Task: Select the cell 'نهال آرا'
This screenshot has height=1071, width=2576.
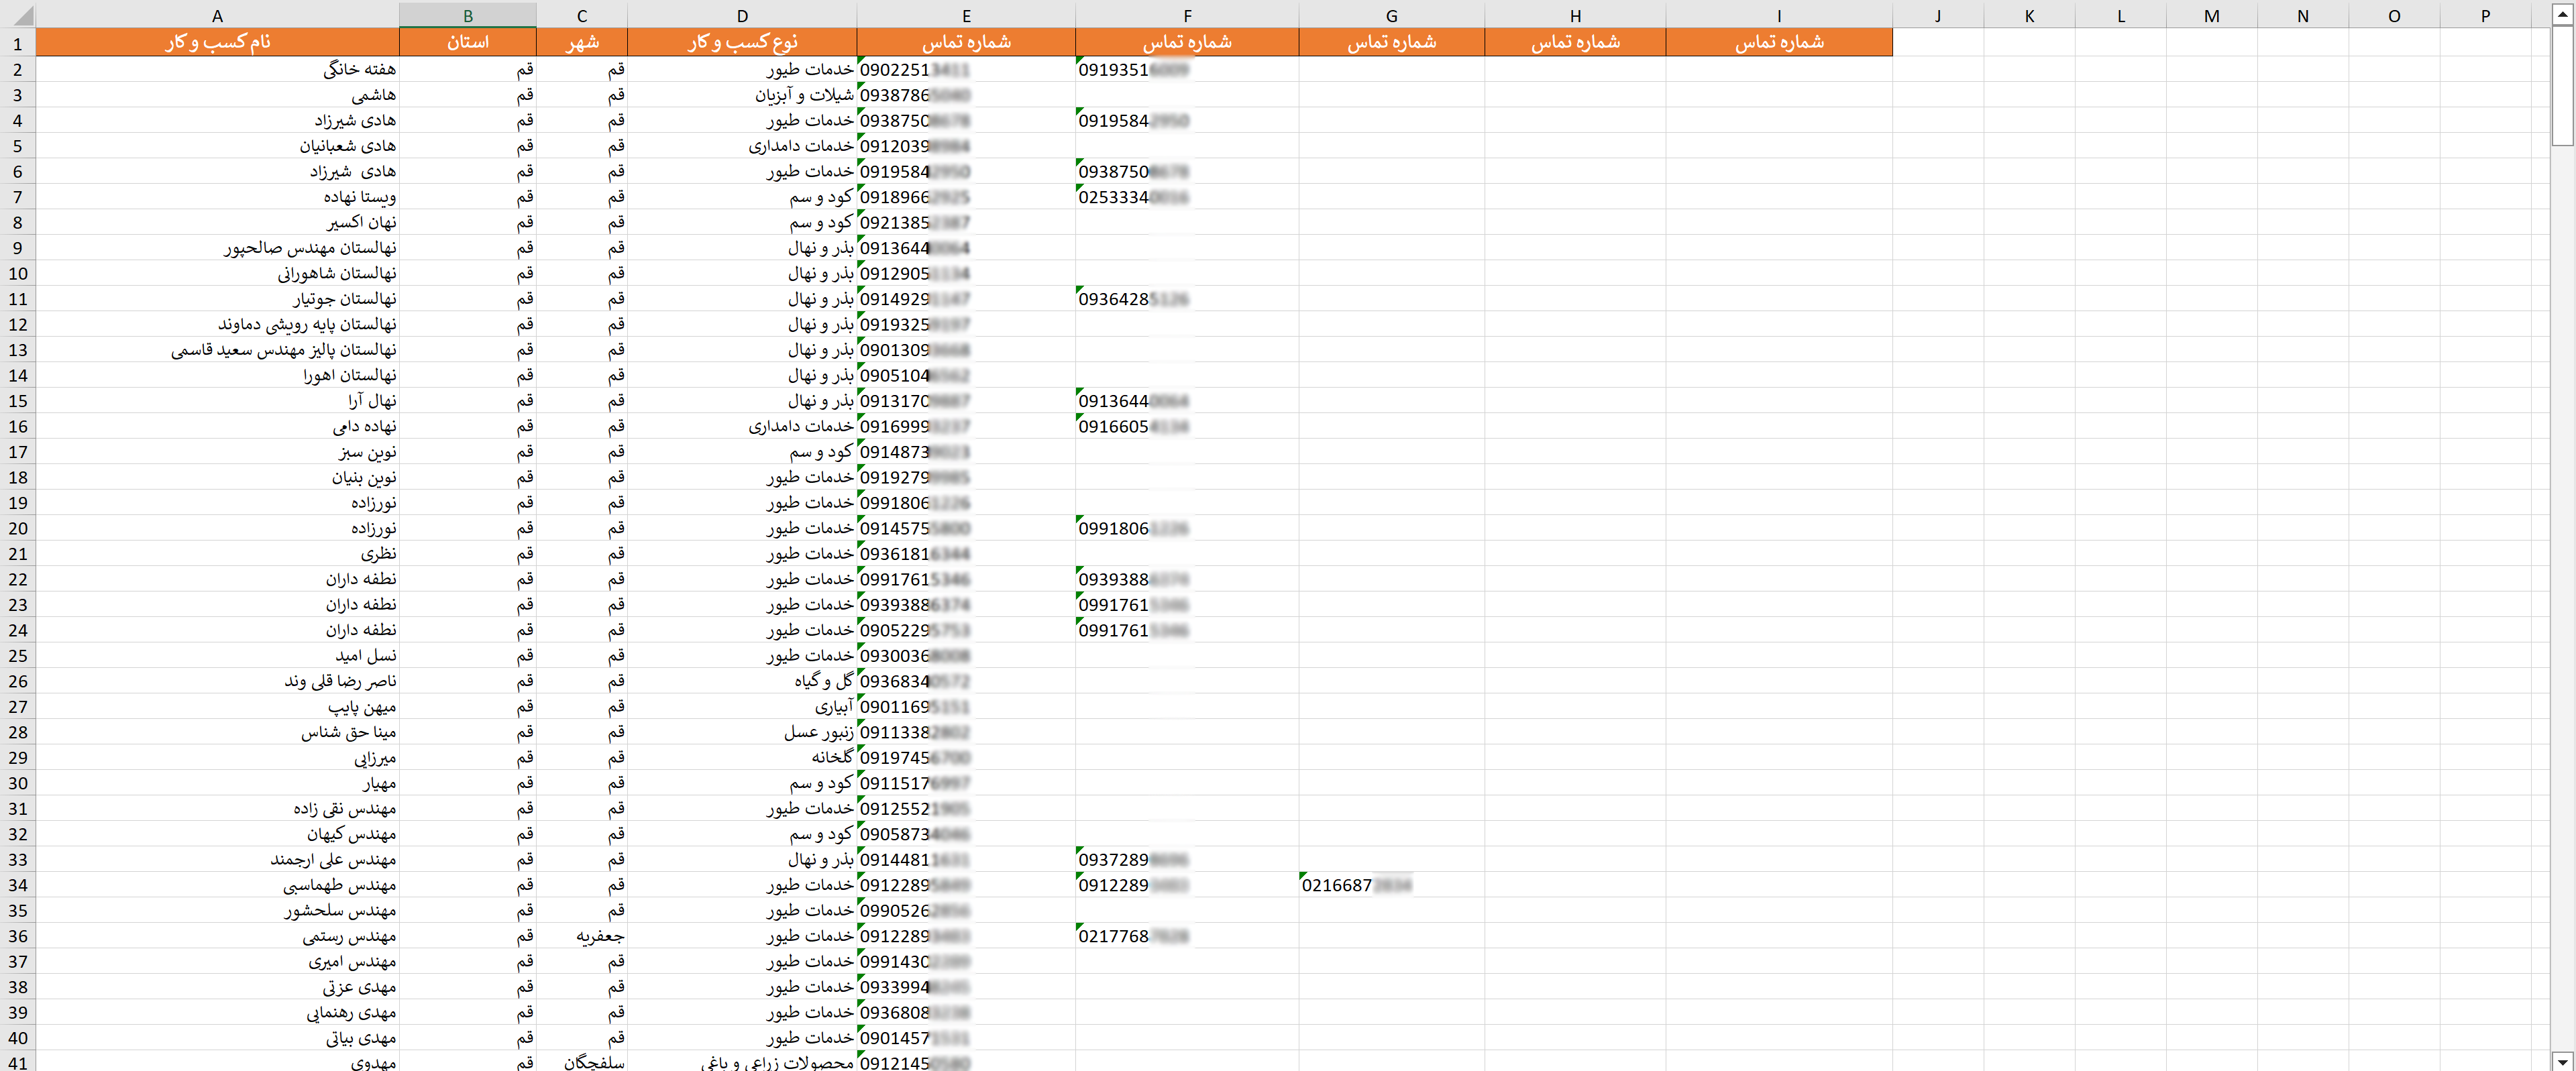Action: (x=217, y=401)
